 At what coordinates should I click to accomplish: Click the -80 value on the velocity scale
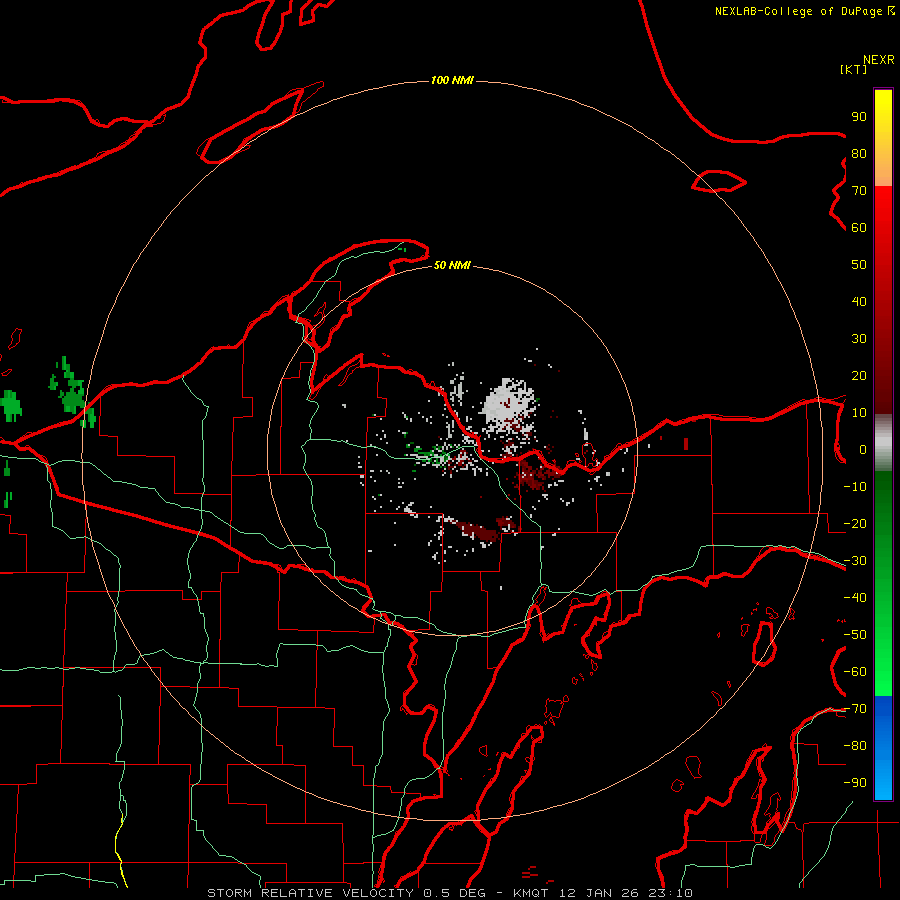pos(855,746)
